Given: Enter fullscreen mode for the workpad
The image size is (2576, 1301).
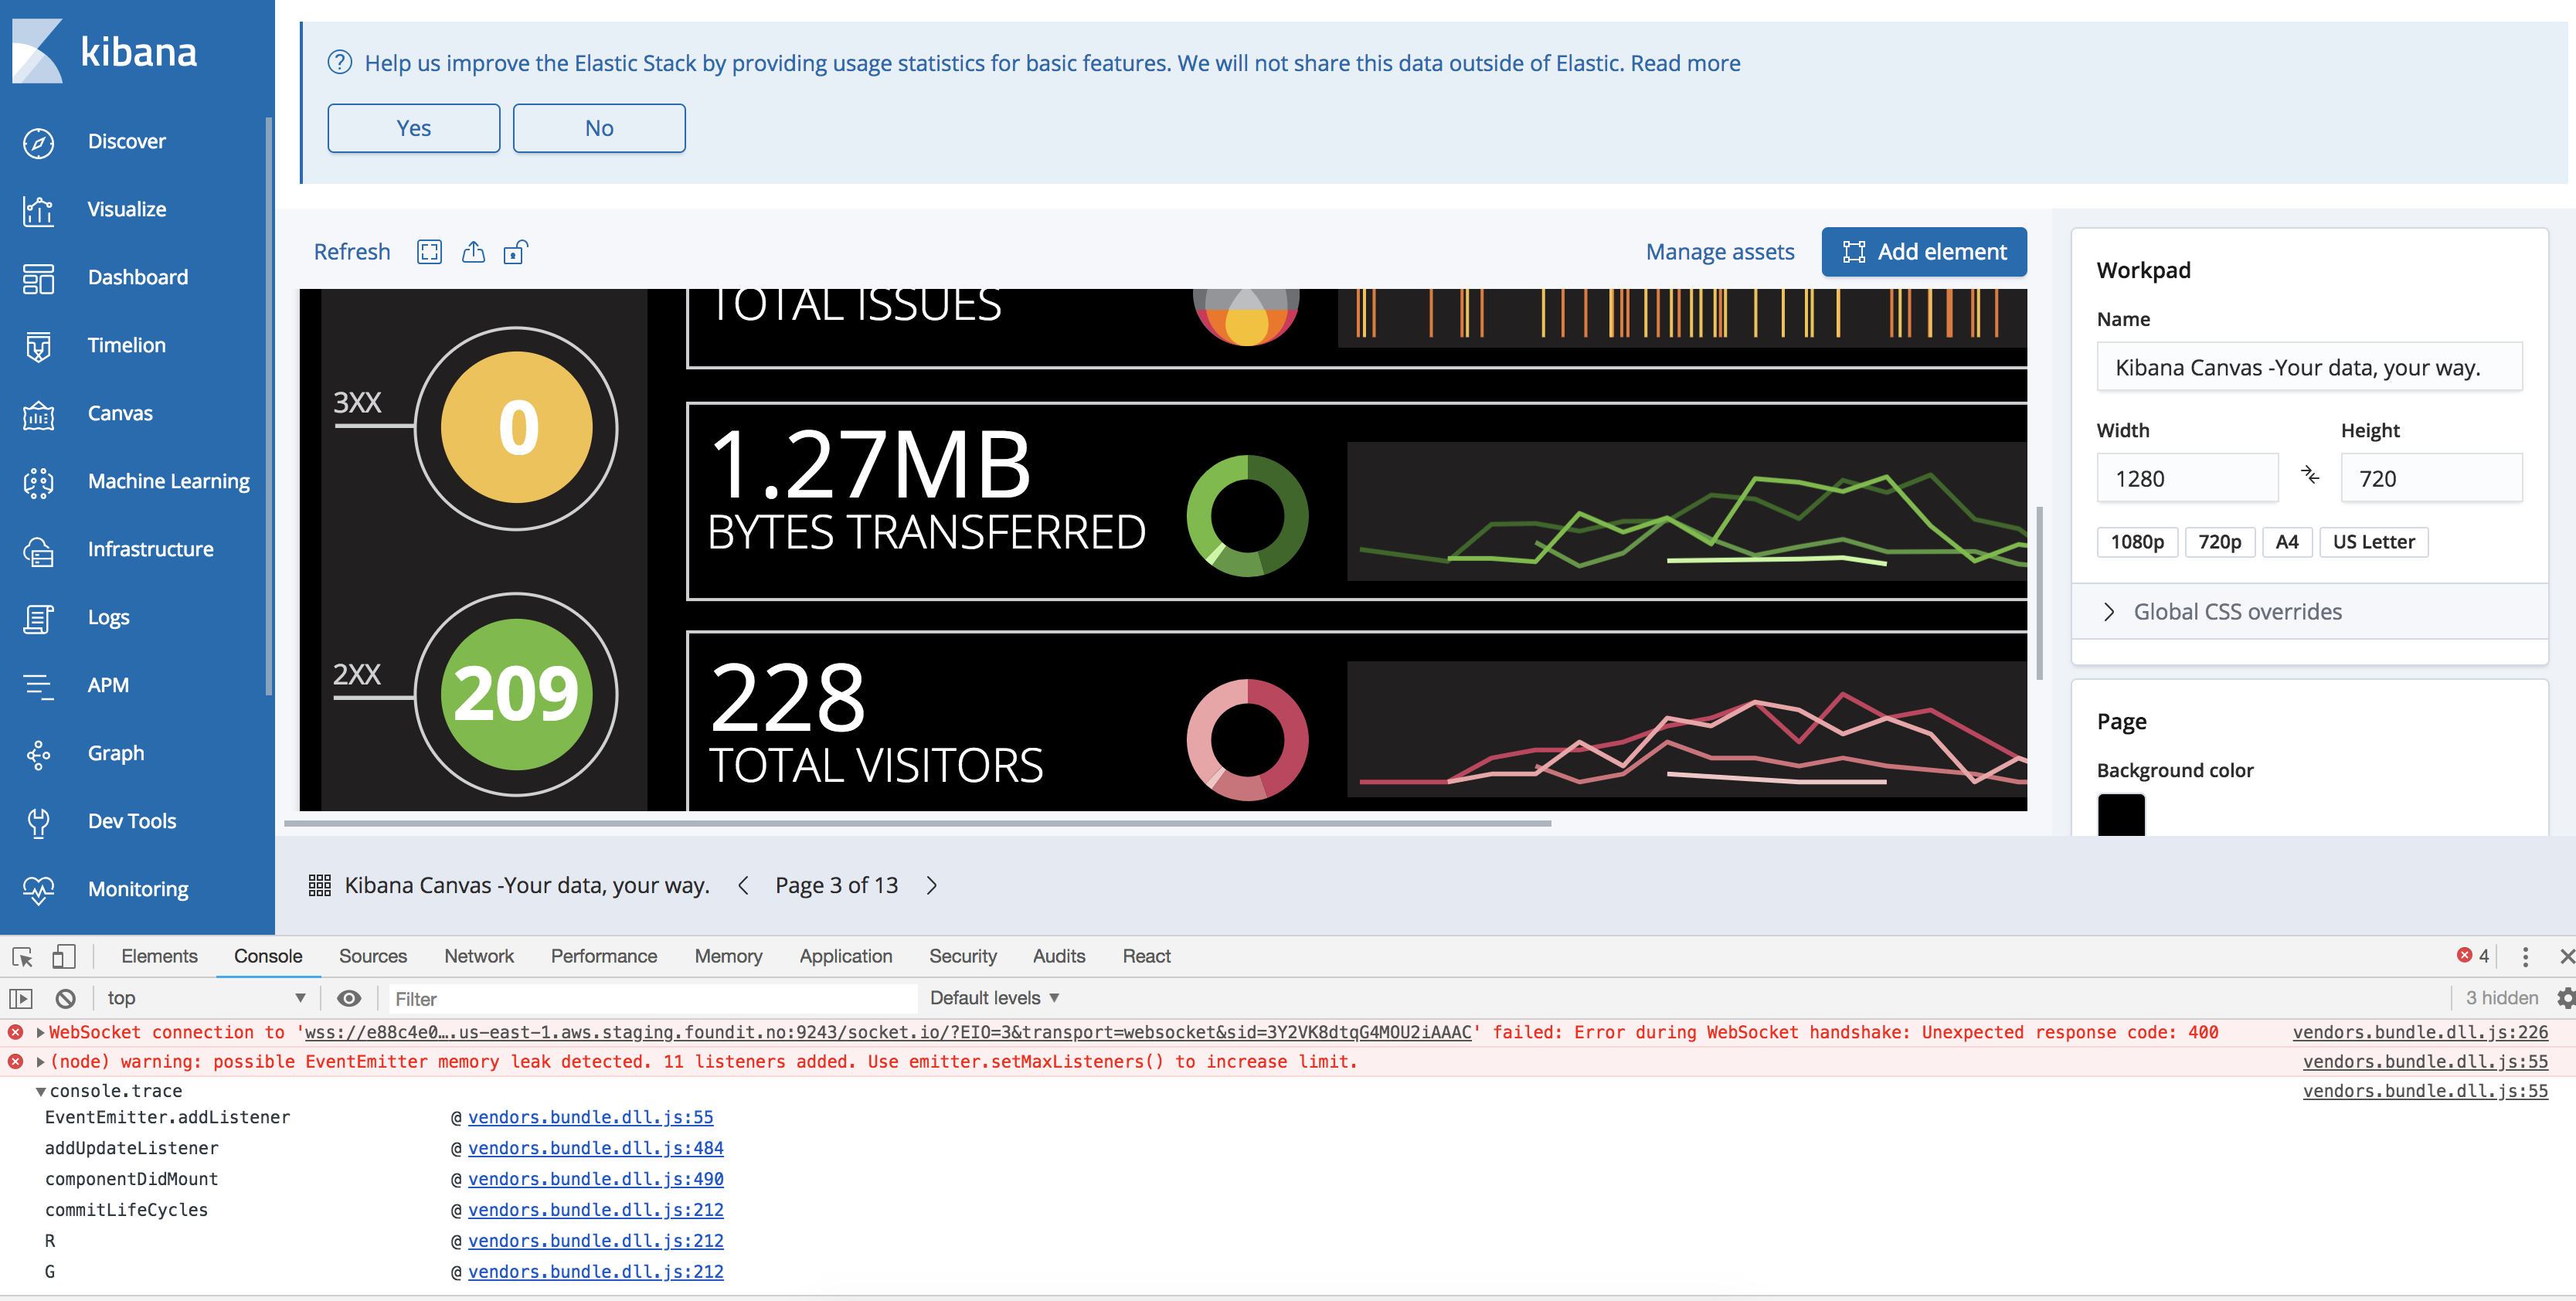Looking at the screenshot, I should [429, 252].
